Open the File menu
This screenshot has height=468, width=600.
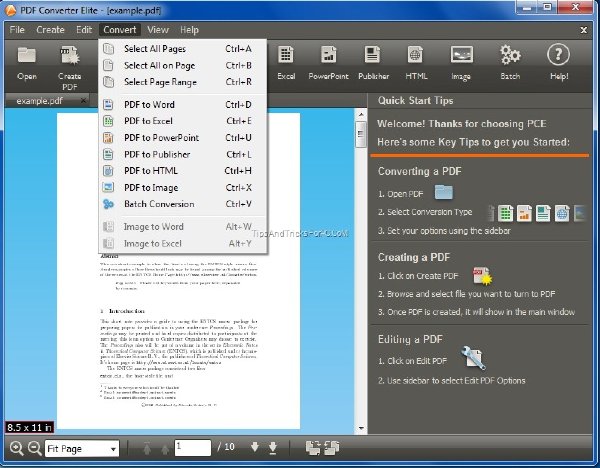[x=17, y=30]
